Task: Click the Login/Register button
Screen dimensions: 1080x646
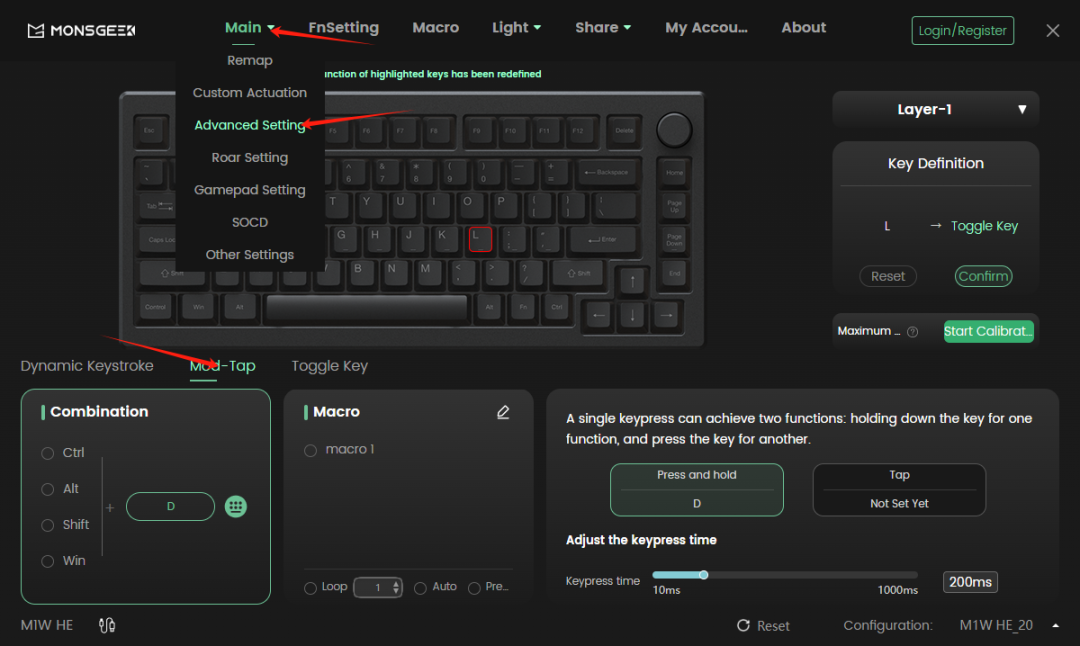Action: [x=962, y=30]
